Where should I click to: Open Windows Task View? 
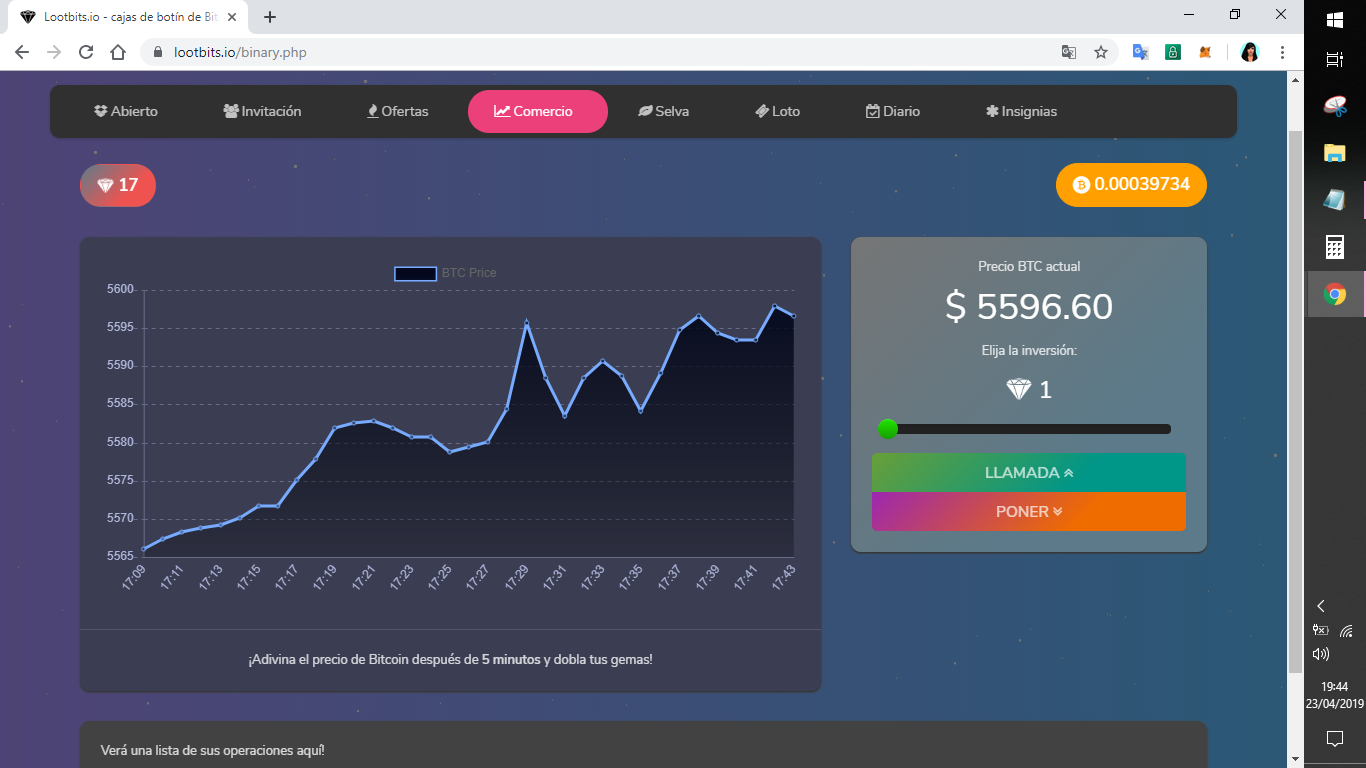pos(1334,60)
